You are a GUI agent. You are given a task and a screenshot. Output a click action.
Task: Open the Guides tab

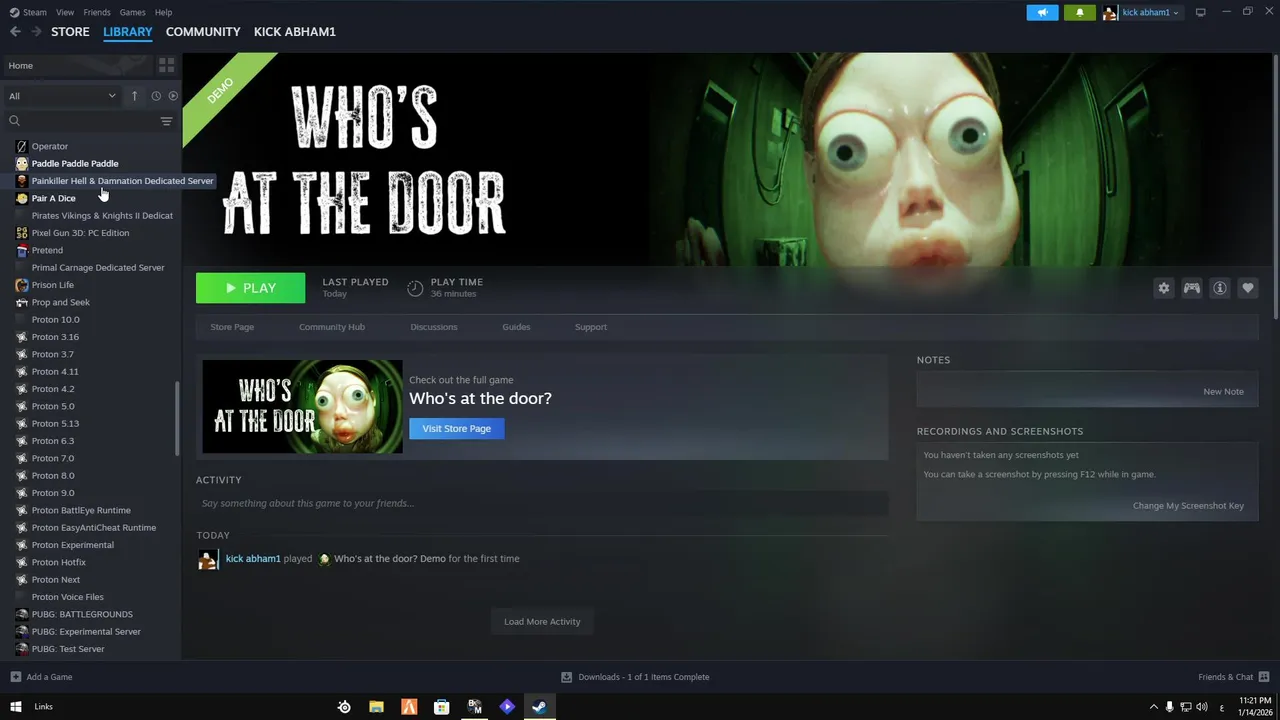click(516, 327)
